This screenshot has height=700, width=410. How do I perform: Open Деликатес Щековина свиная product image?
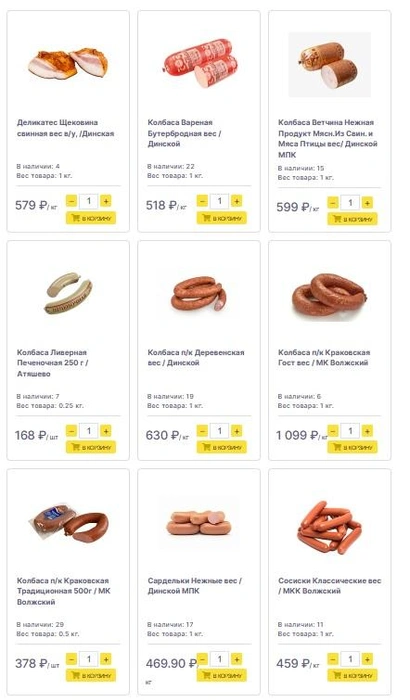point(68,64)
